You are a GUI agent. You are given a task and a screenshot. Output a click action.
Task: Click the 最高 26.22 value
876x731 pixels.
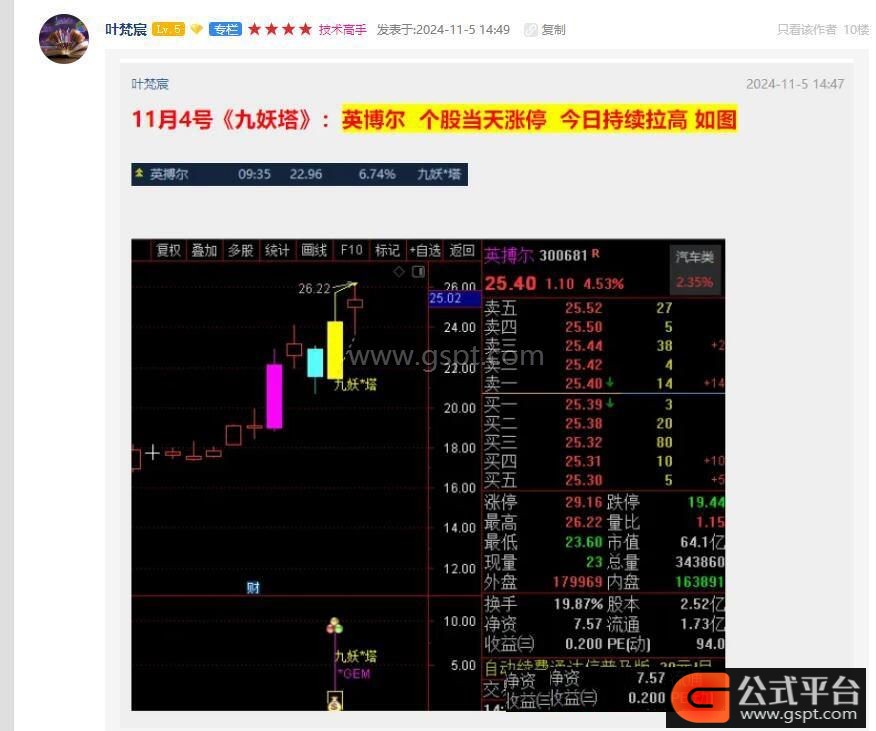click(584, 523)
